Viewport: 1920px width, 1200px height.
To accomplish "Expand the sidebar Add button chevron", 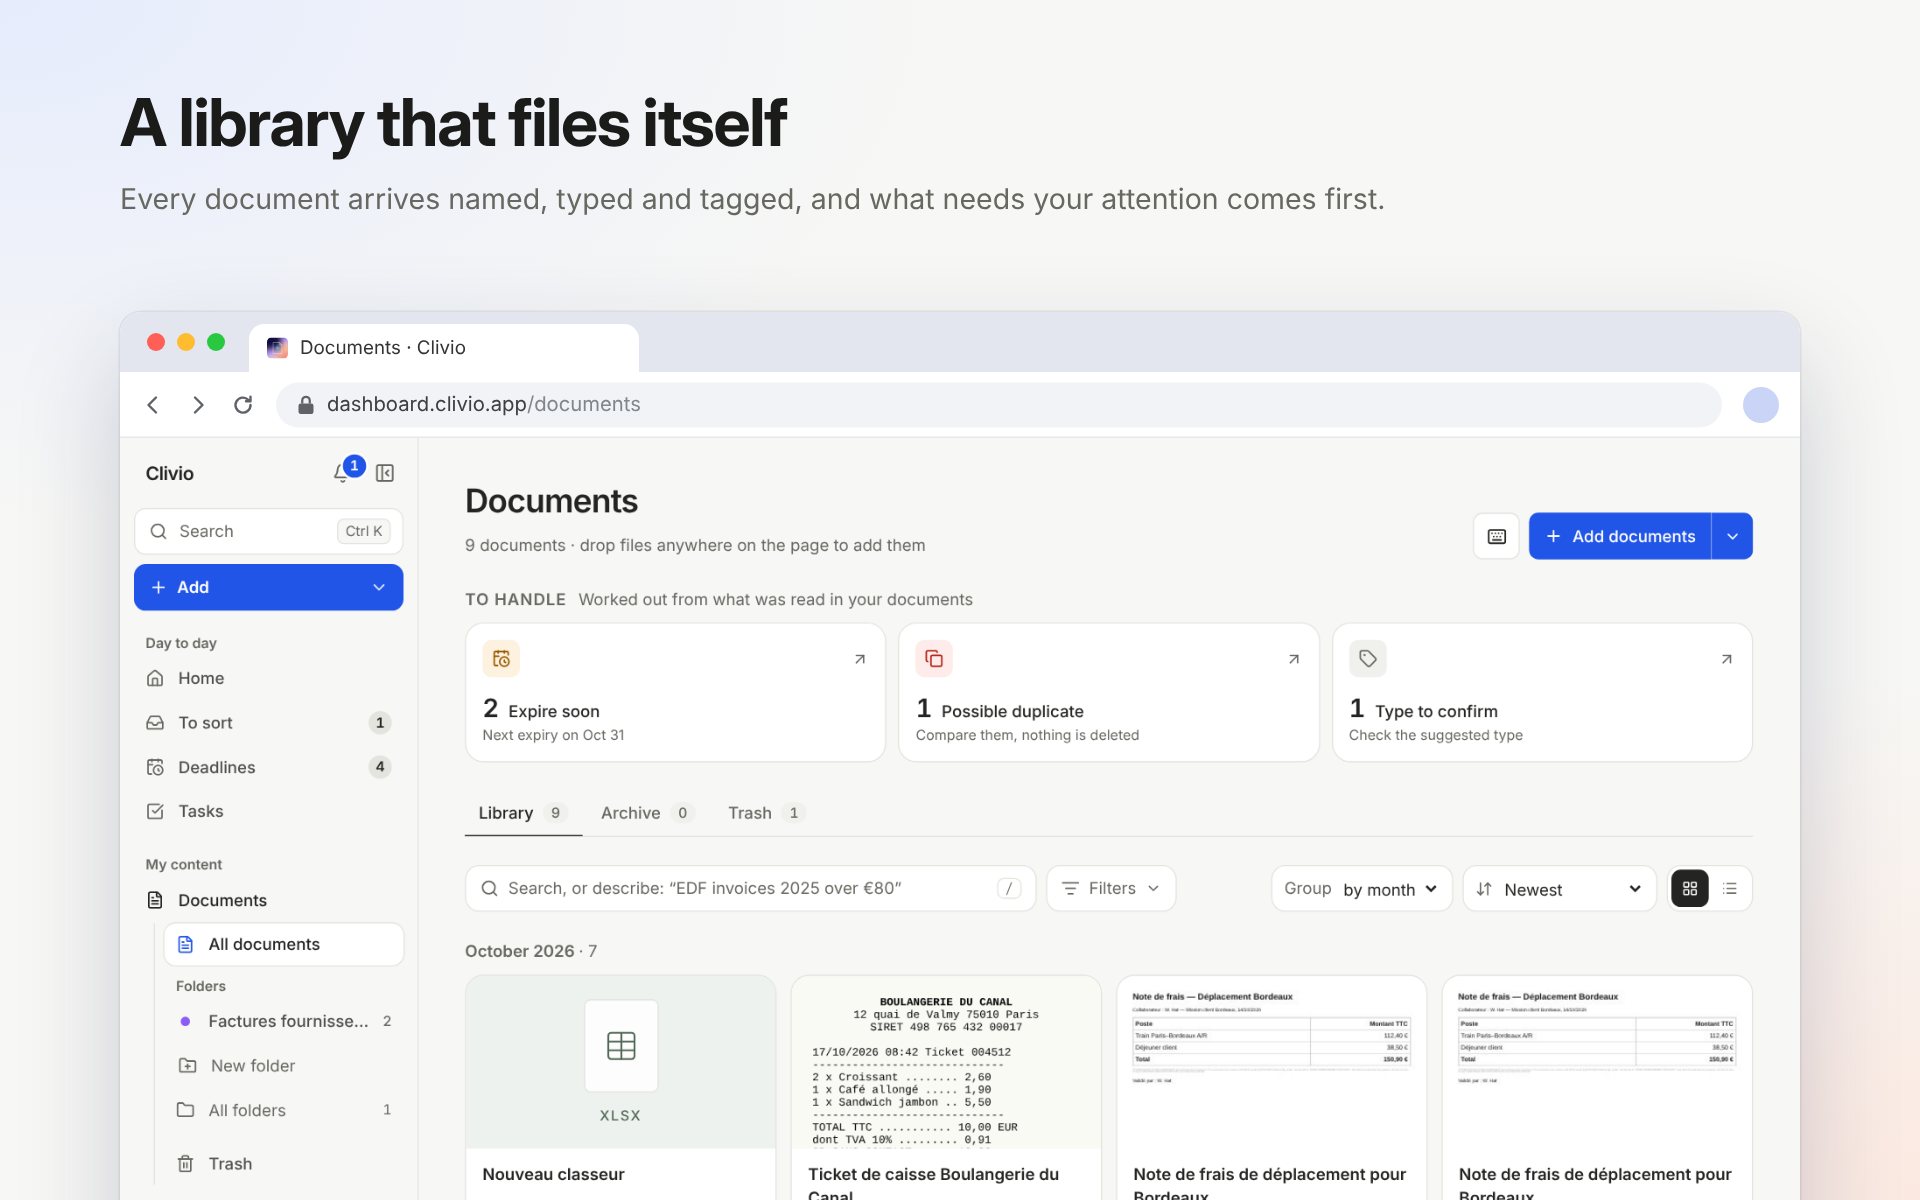I will [x=379, y=587].
